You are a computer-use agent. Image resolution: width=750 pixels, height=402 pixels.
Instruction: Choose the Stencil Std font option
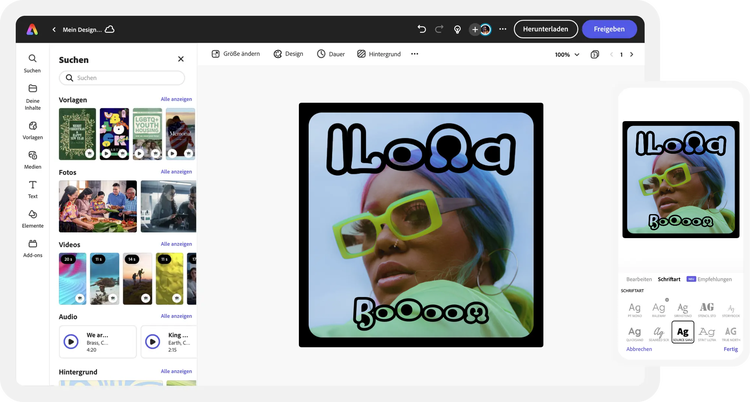tap(707, 308)
